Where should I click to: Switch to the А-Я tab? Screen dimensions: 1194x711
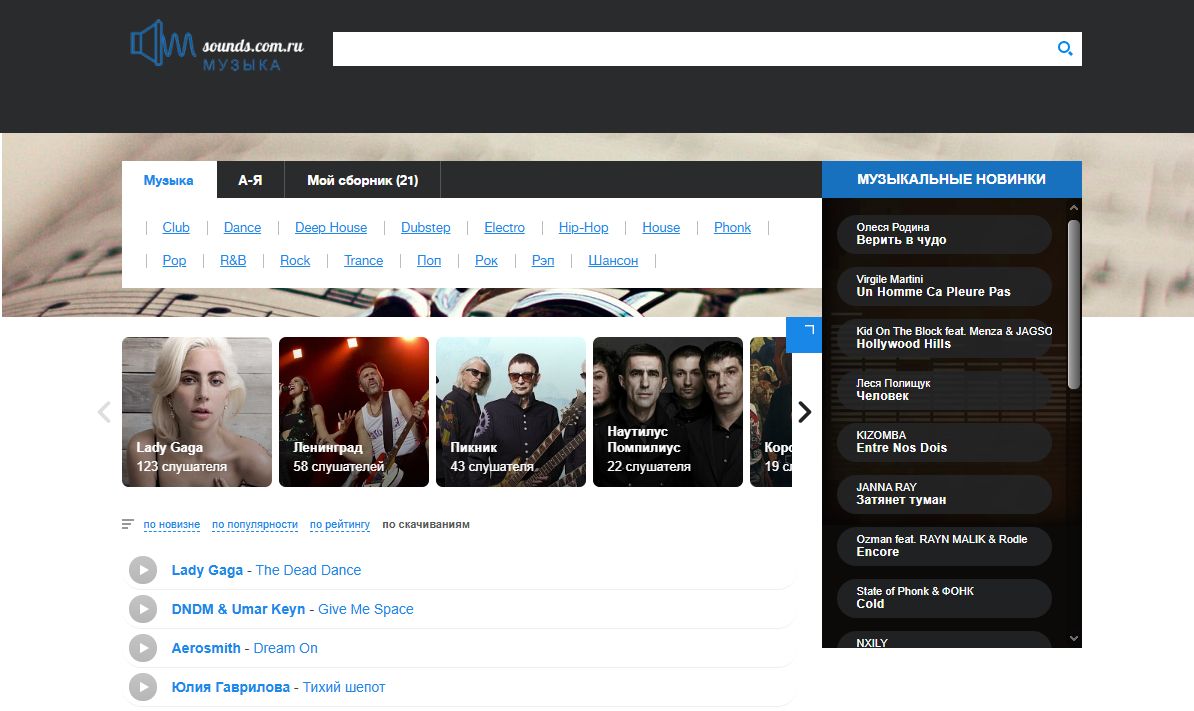click(x=250, y=180)
